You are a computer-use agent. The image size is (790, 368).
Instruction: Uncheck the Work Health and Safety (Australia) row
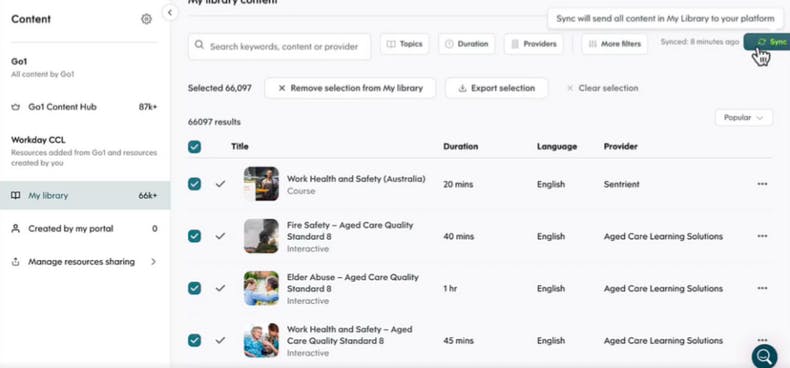tap(194, 184)
